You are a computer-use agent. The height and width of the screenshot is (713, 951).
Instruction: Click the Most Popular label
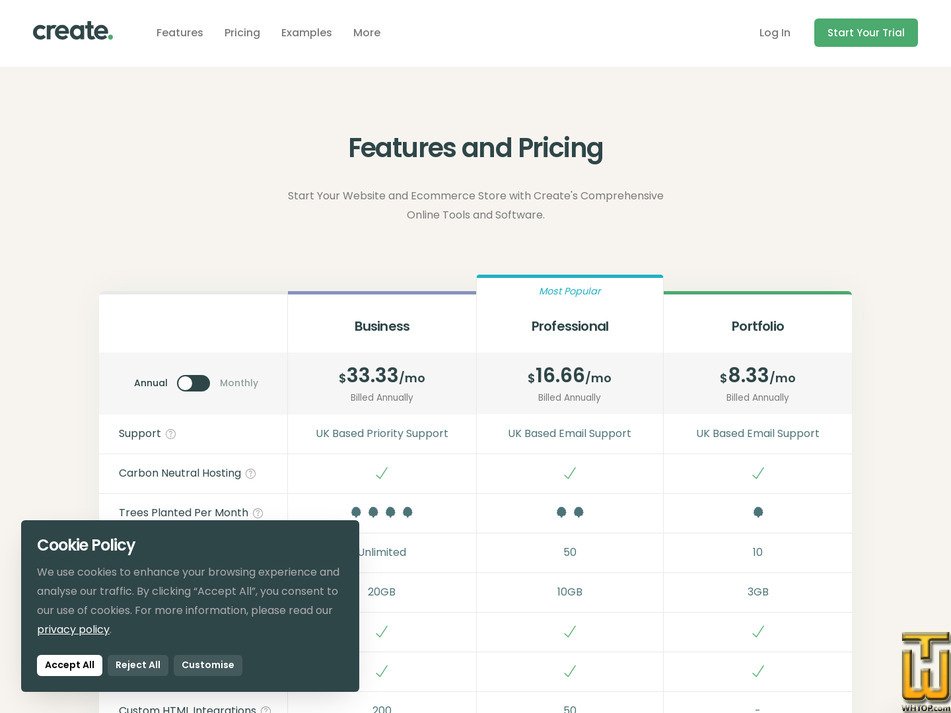[x=570, y=291]
